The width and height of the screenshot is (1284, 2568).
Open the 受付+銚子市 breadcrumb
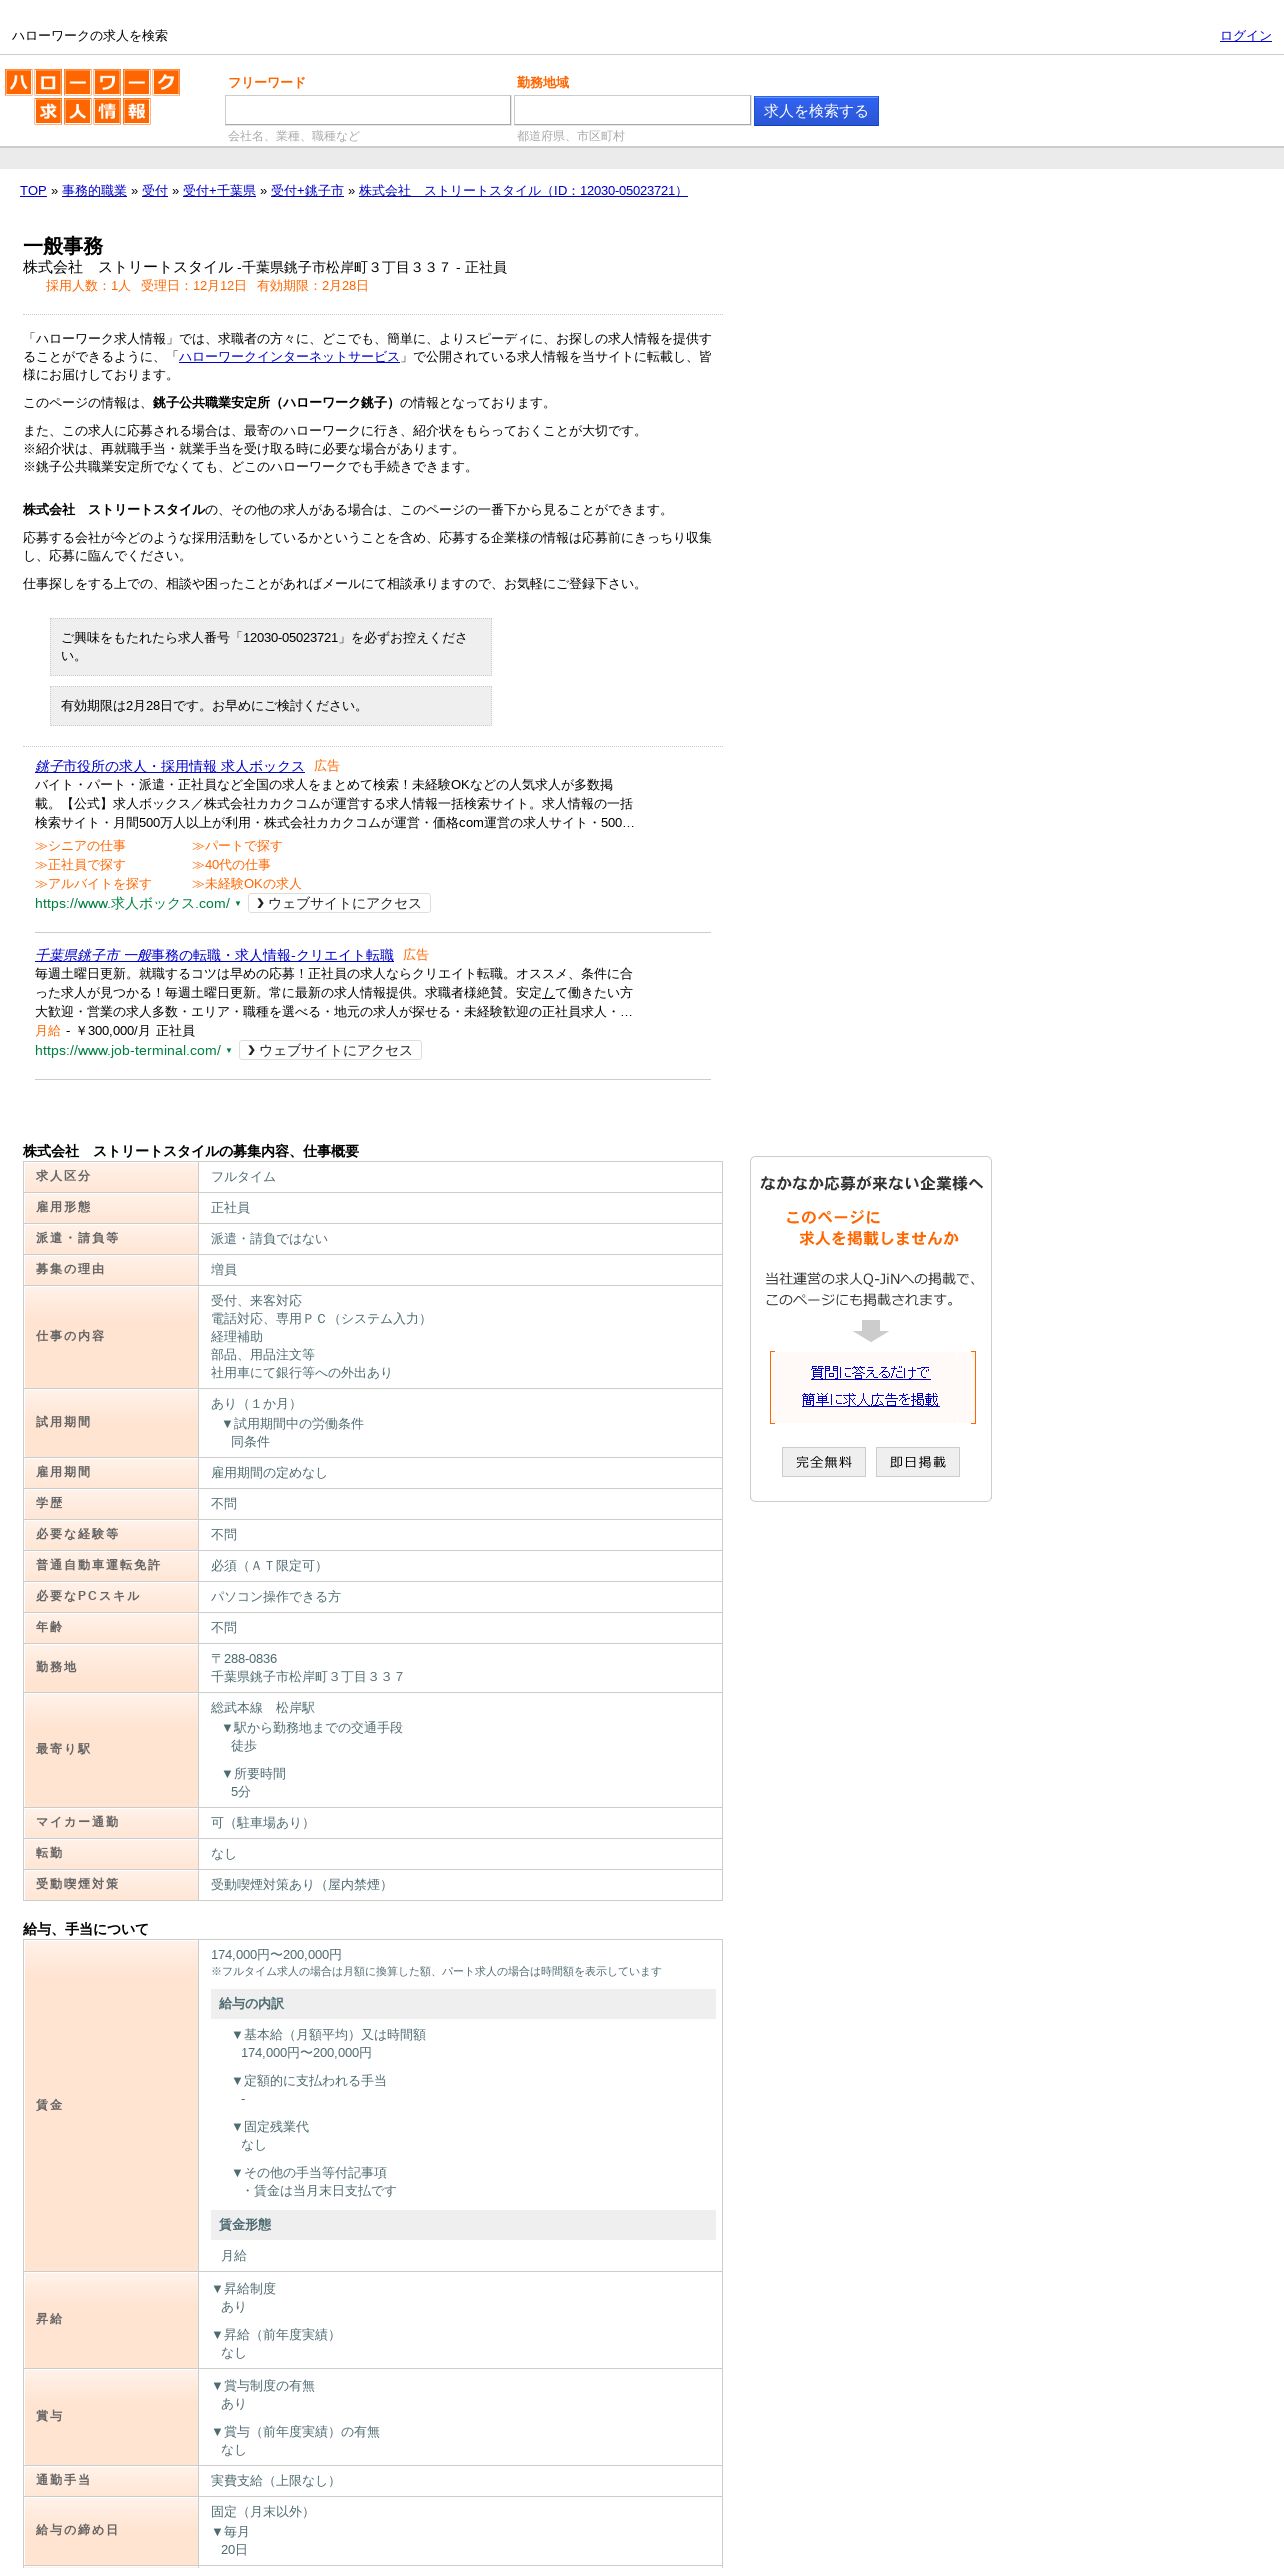[307, 191]
